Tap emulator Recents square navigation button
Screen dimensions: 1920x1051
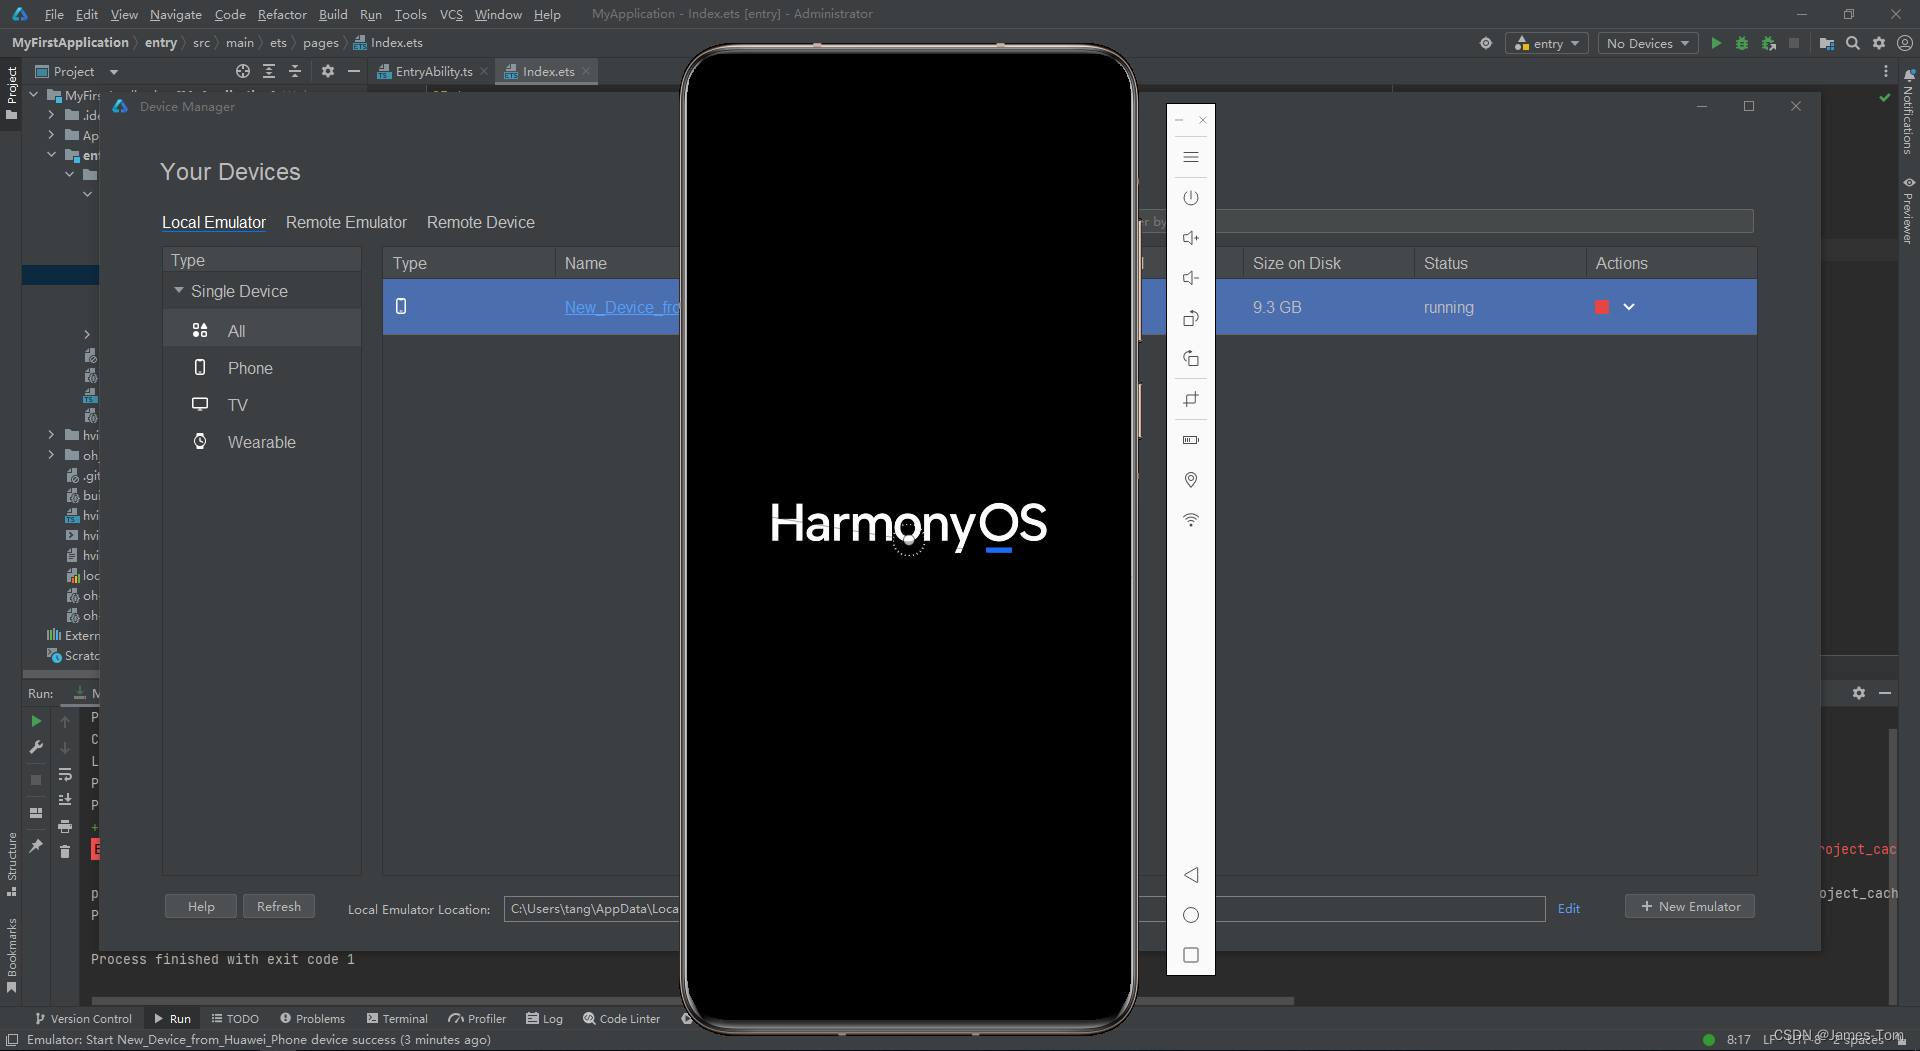pos(1190,955)
